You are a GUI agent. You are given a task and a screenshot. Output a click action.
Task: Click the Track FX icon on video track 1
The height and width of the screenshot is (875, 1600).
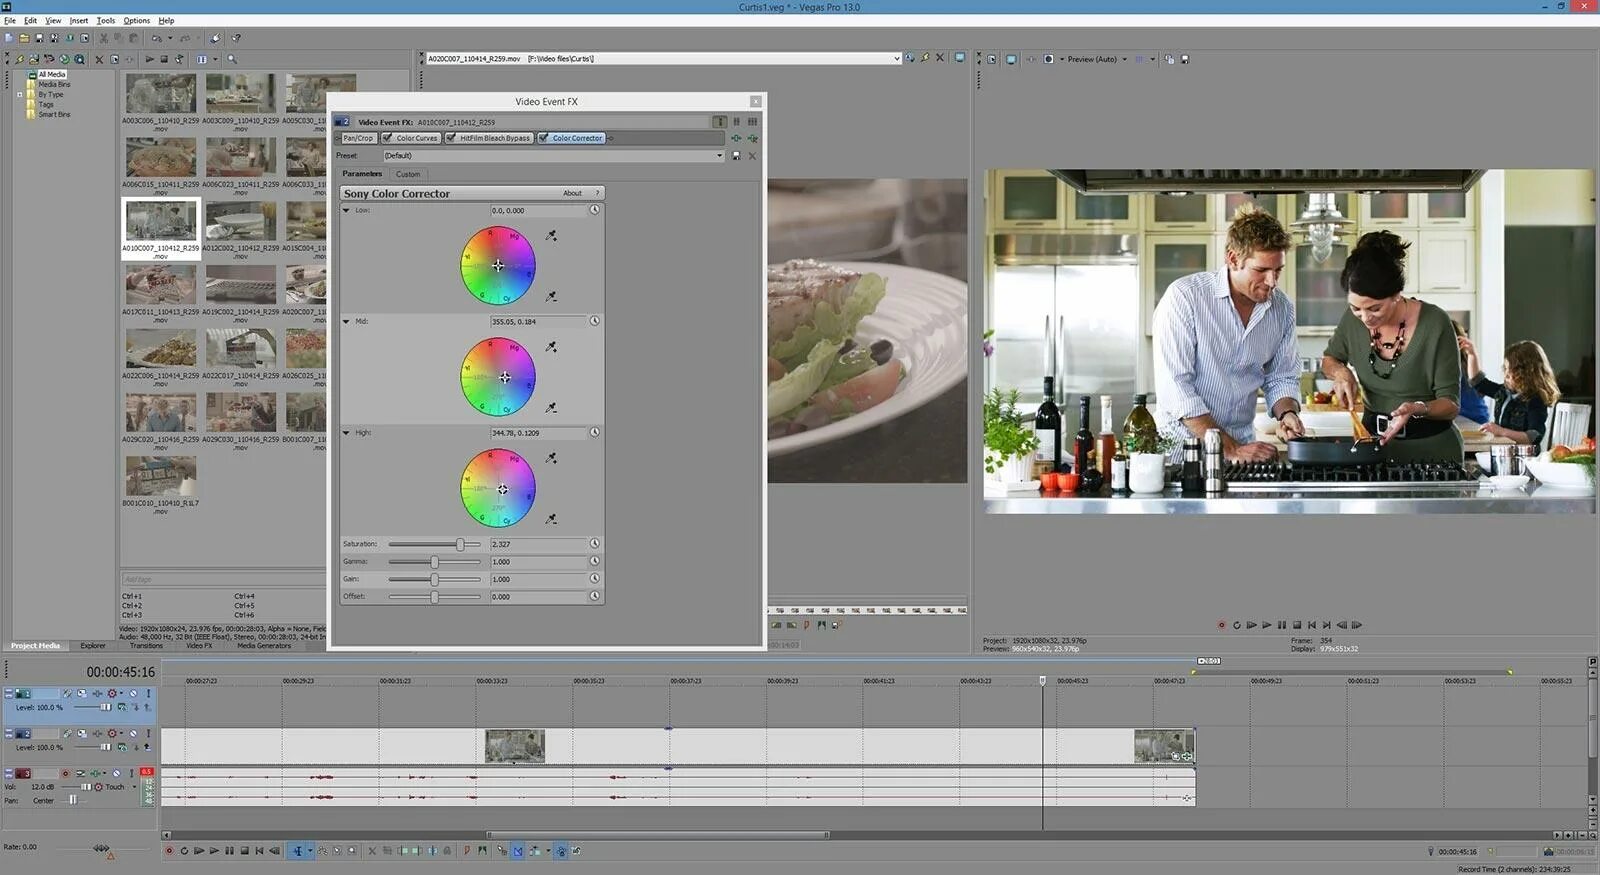click(97, 693)
